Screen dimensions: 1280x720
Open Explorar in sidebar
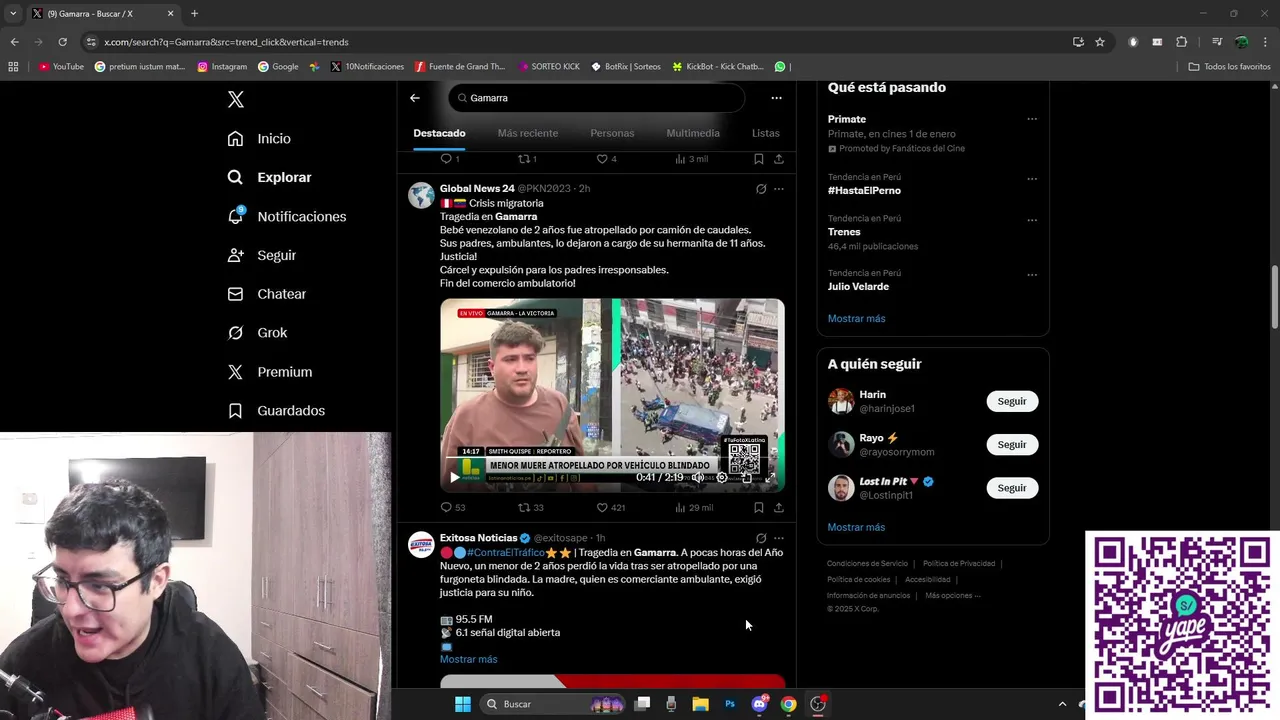click(270, 177)
